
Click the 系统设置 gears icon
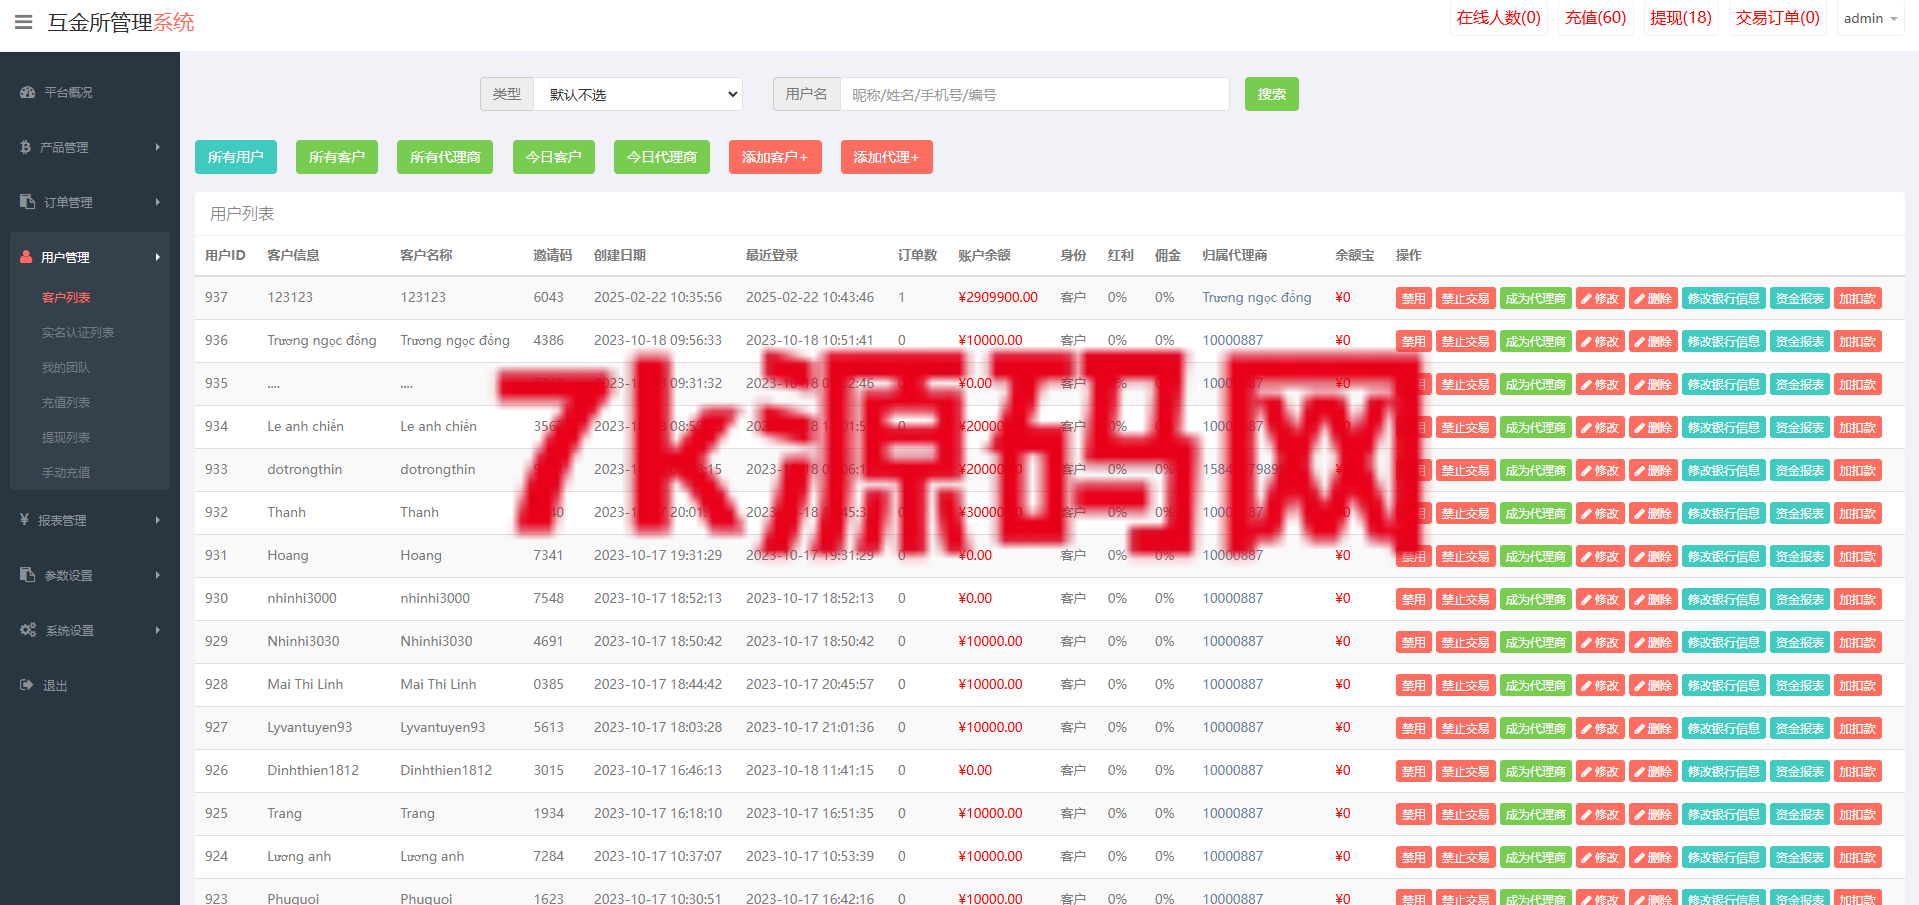pyautogui.click(x=28, y=630)
